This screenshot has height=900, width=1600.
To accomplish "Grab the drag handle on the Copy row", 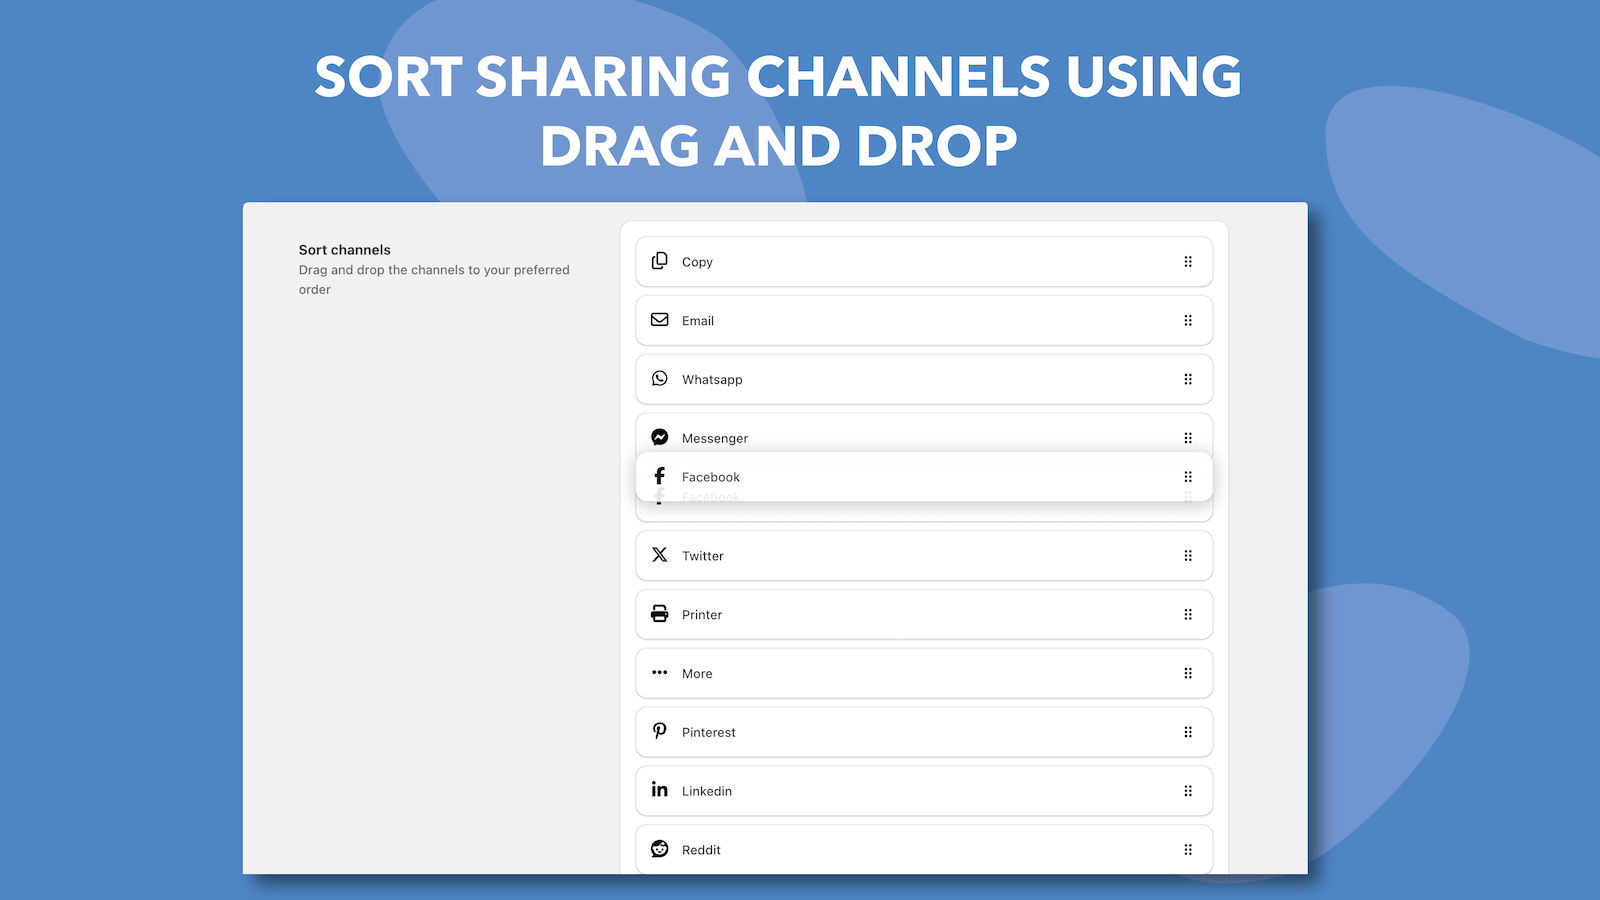I will [1188, 261].
